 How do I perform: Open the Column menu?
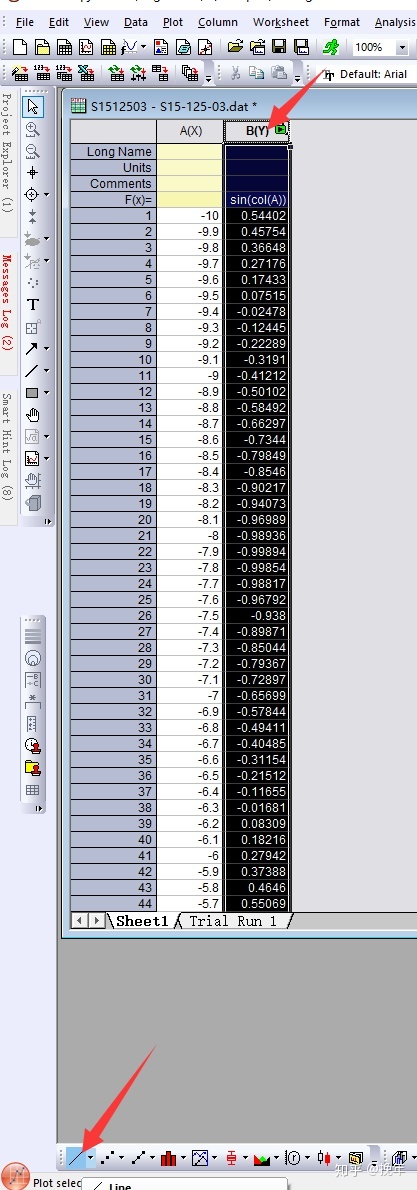pyautogui.click(x=218, y=22)
